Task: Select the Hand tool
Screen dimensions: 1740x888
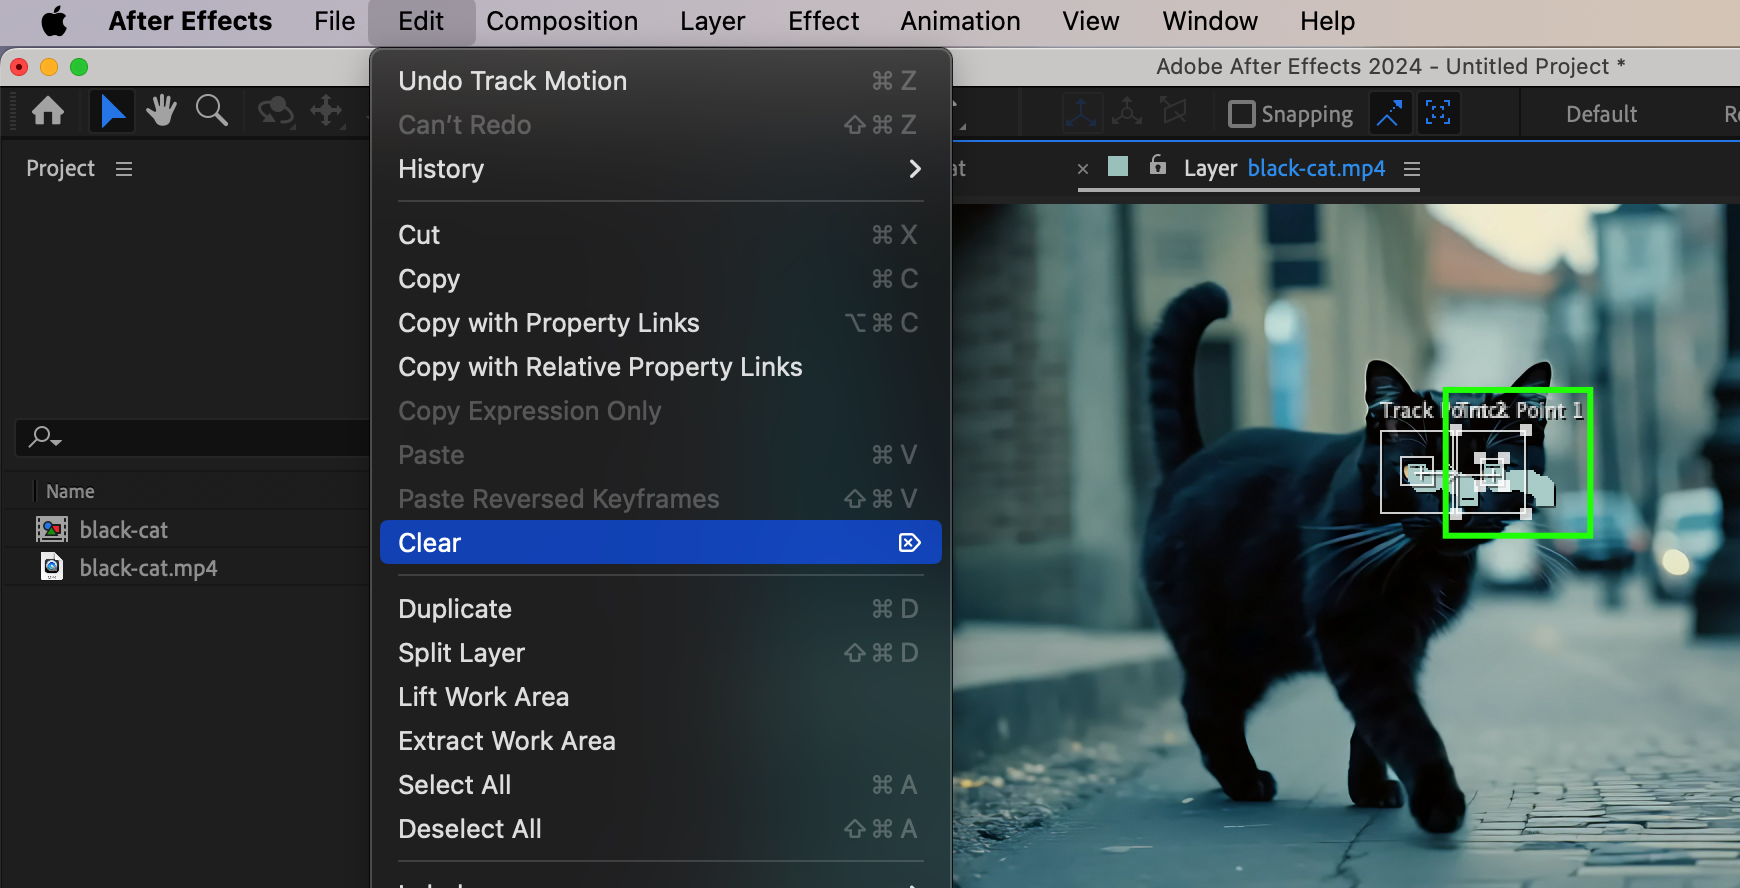Action: point(161,111)
